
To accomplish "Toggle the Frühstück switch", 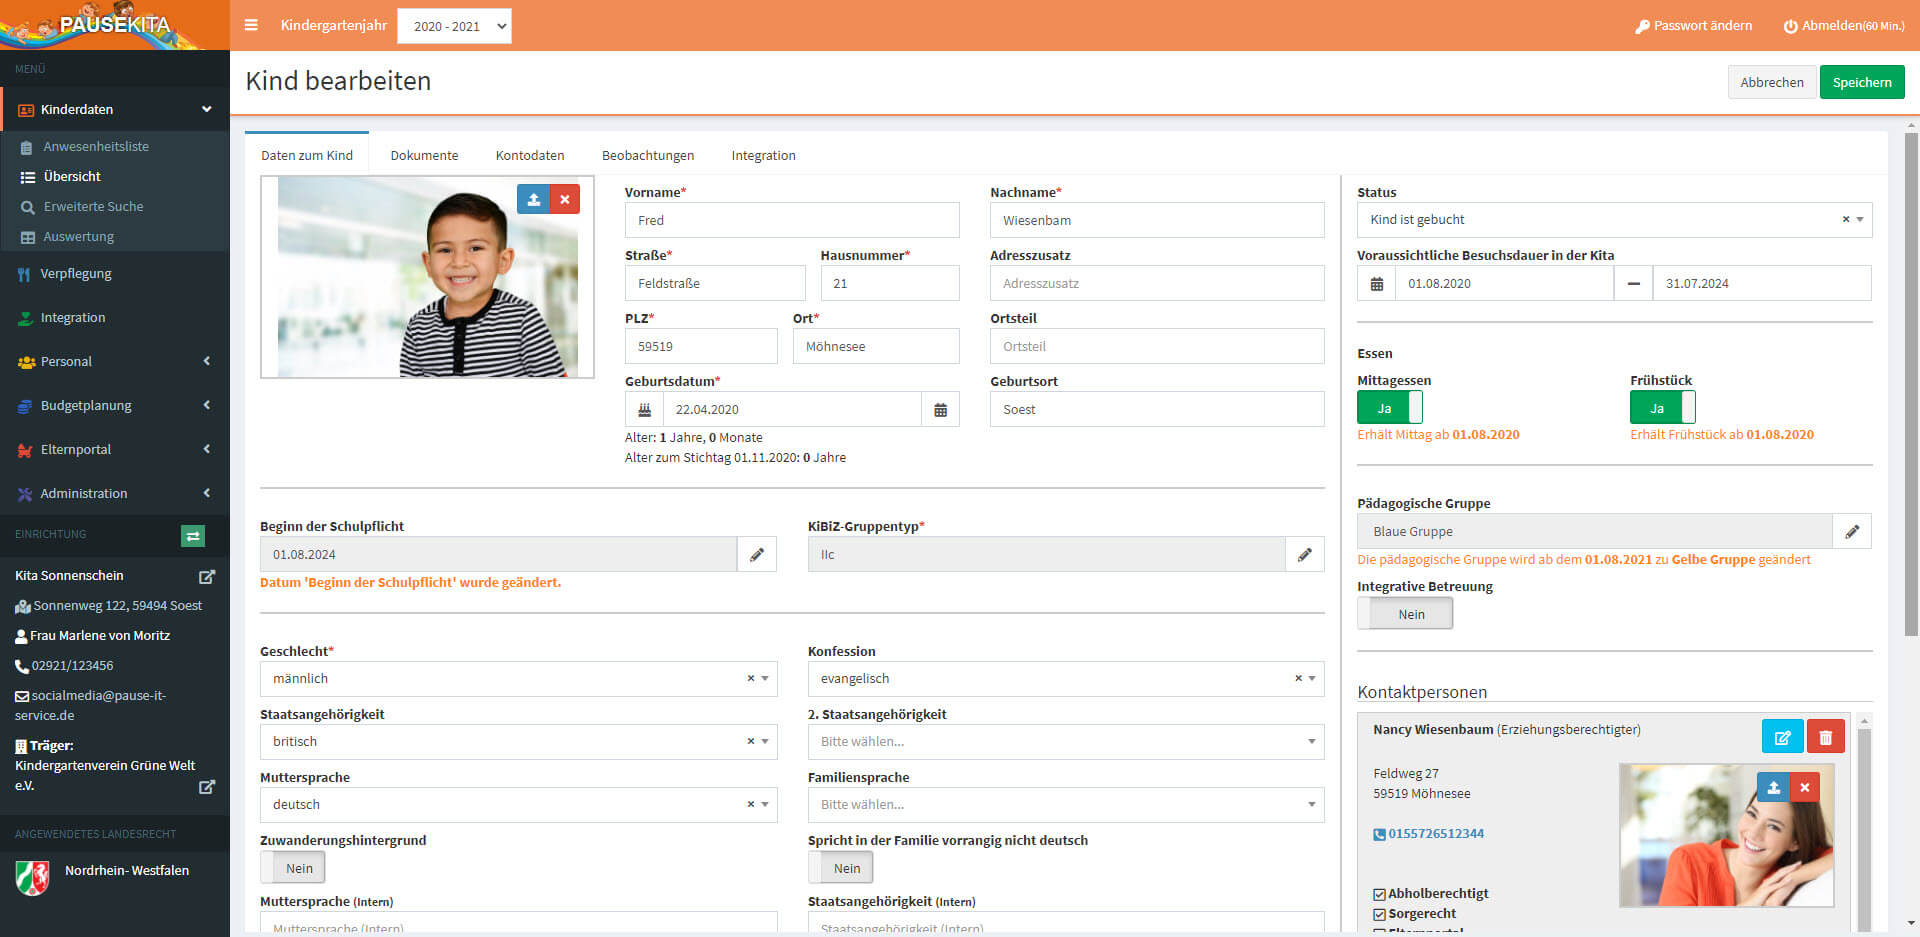I will [1662, 408].
